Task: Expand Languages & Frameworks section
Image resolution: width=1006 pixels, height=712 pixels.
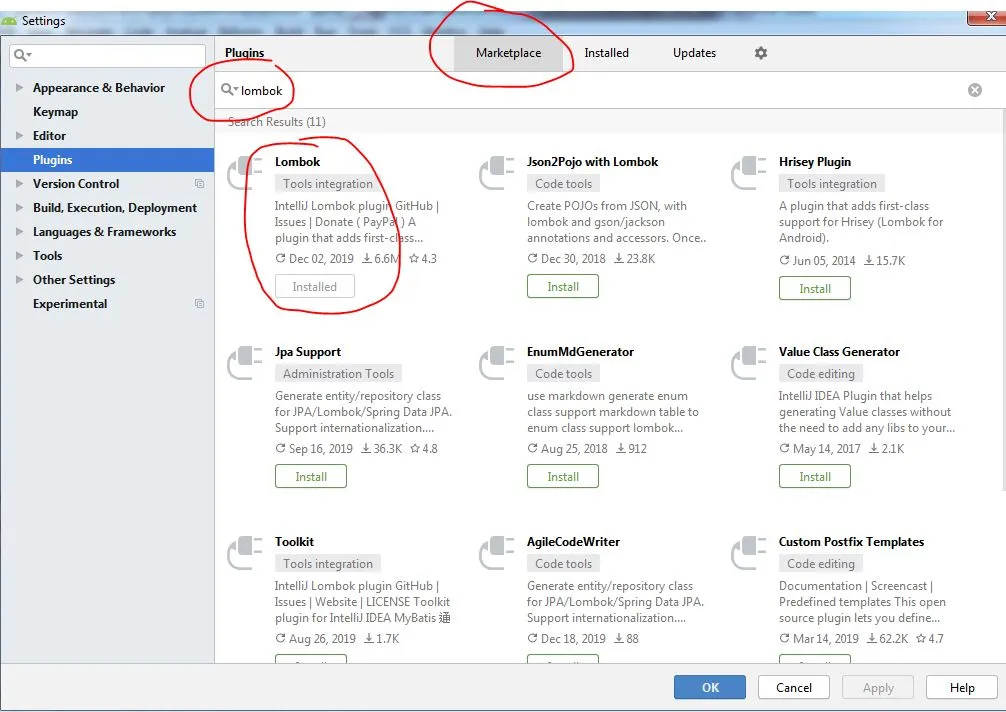Action: pos(19,232)
